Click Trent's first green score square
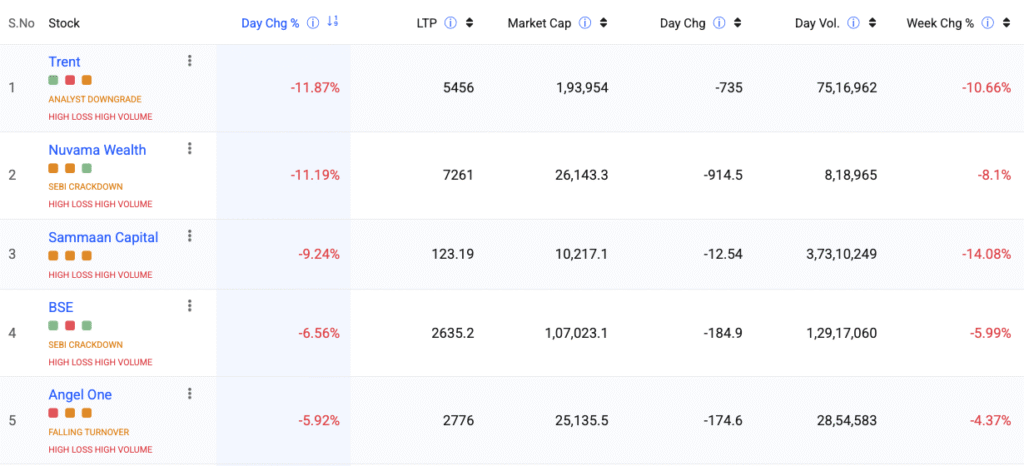1024x466 pixels. (54, 80)
